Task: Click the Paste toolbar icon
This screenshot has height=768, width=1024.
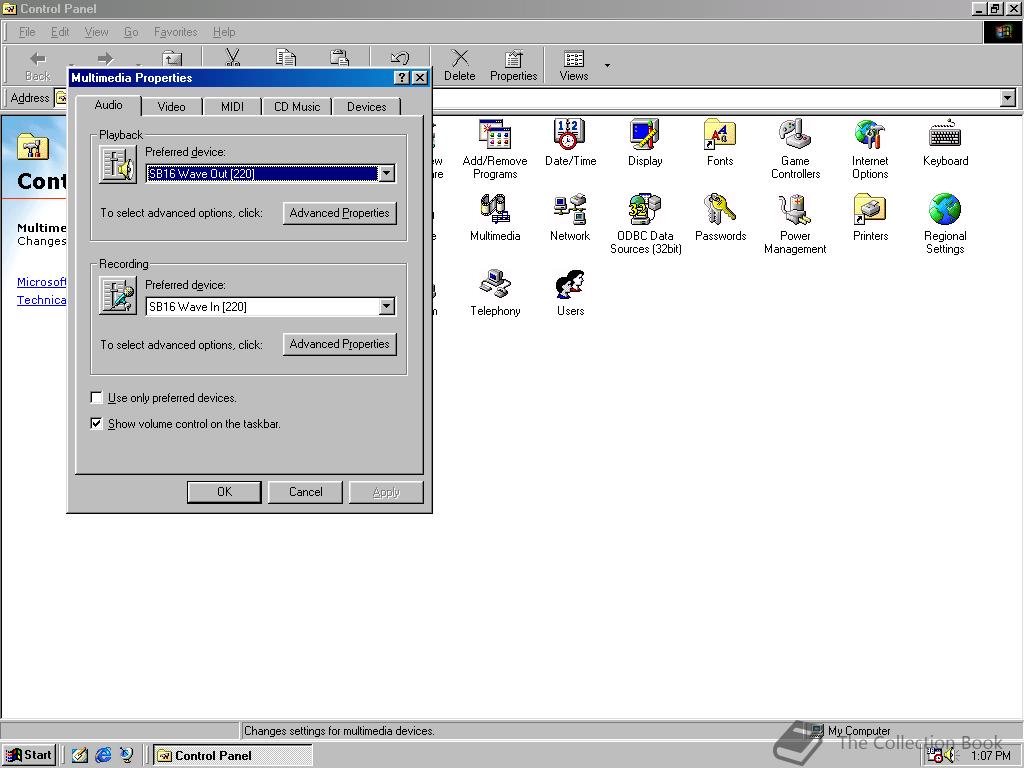Action: (x=339, y=58)
